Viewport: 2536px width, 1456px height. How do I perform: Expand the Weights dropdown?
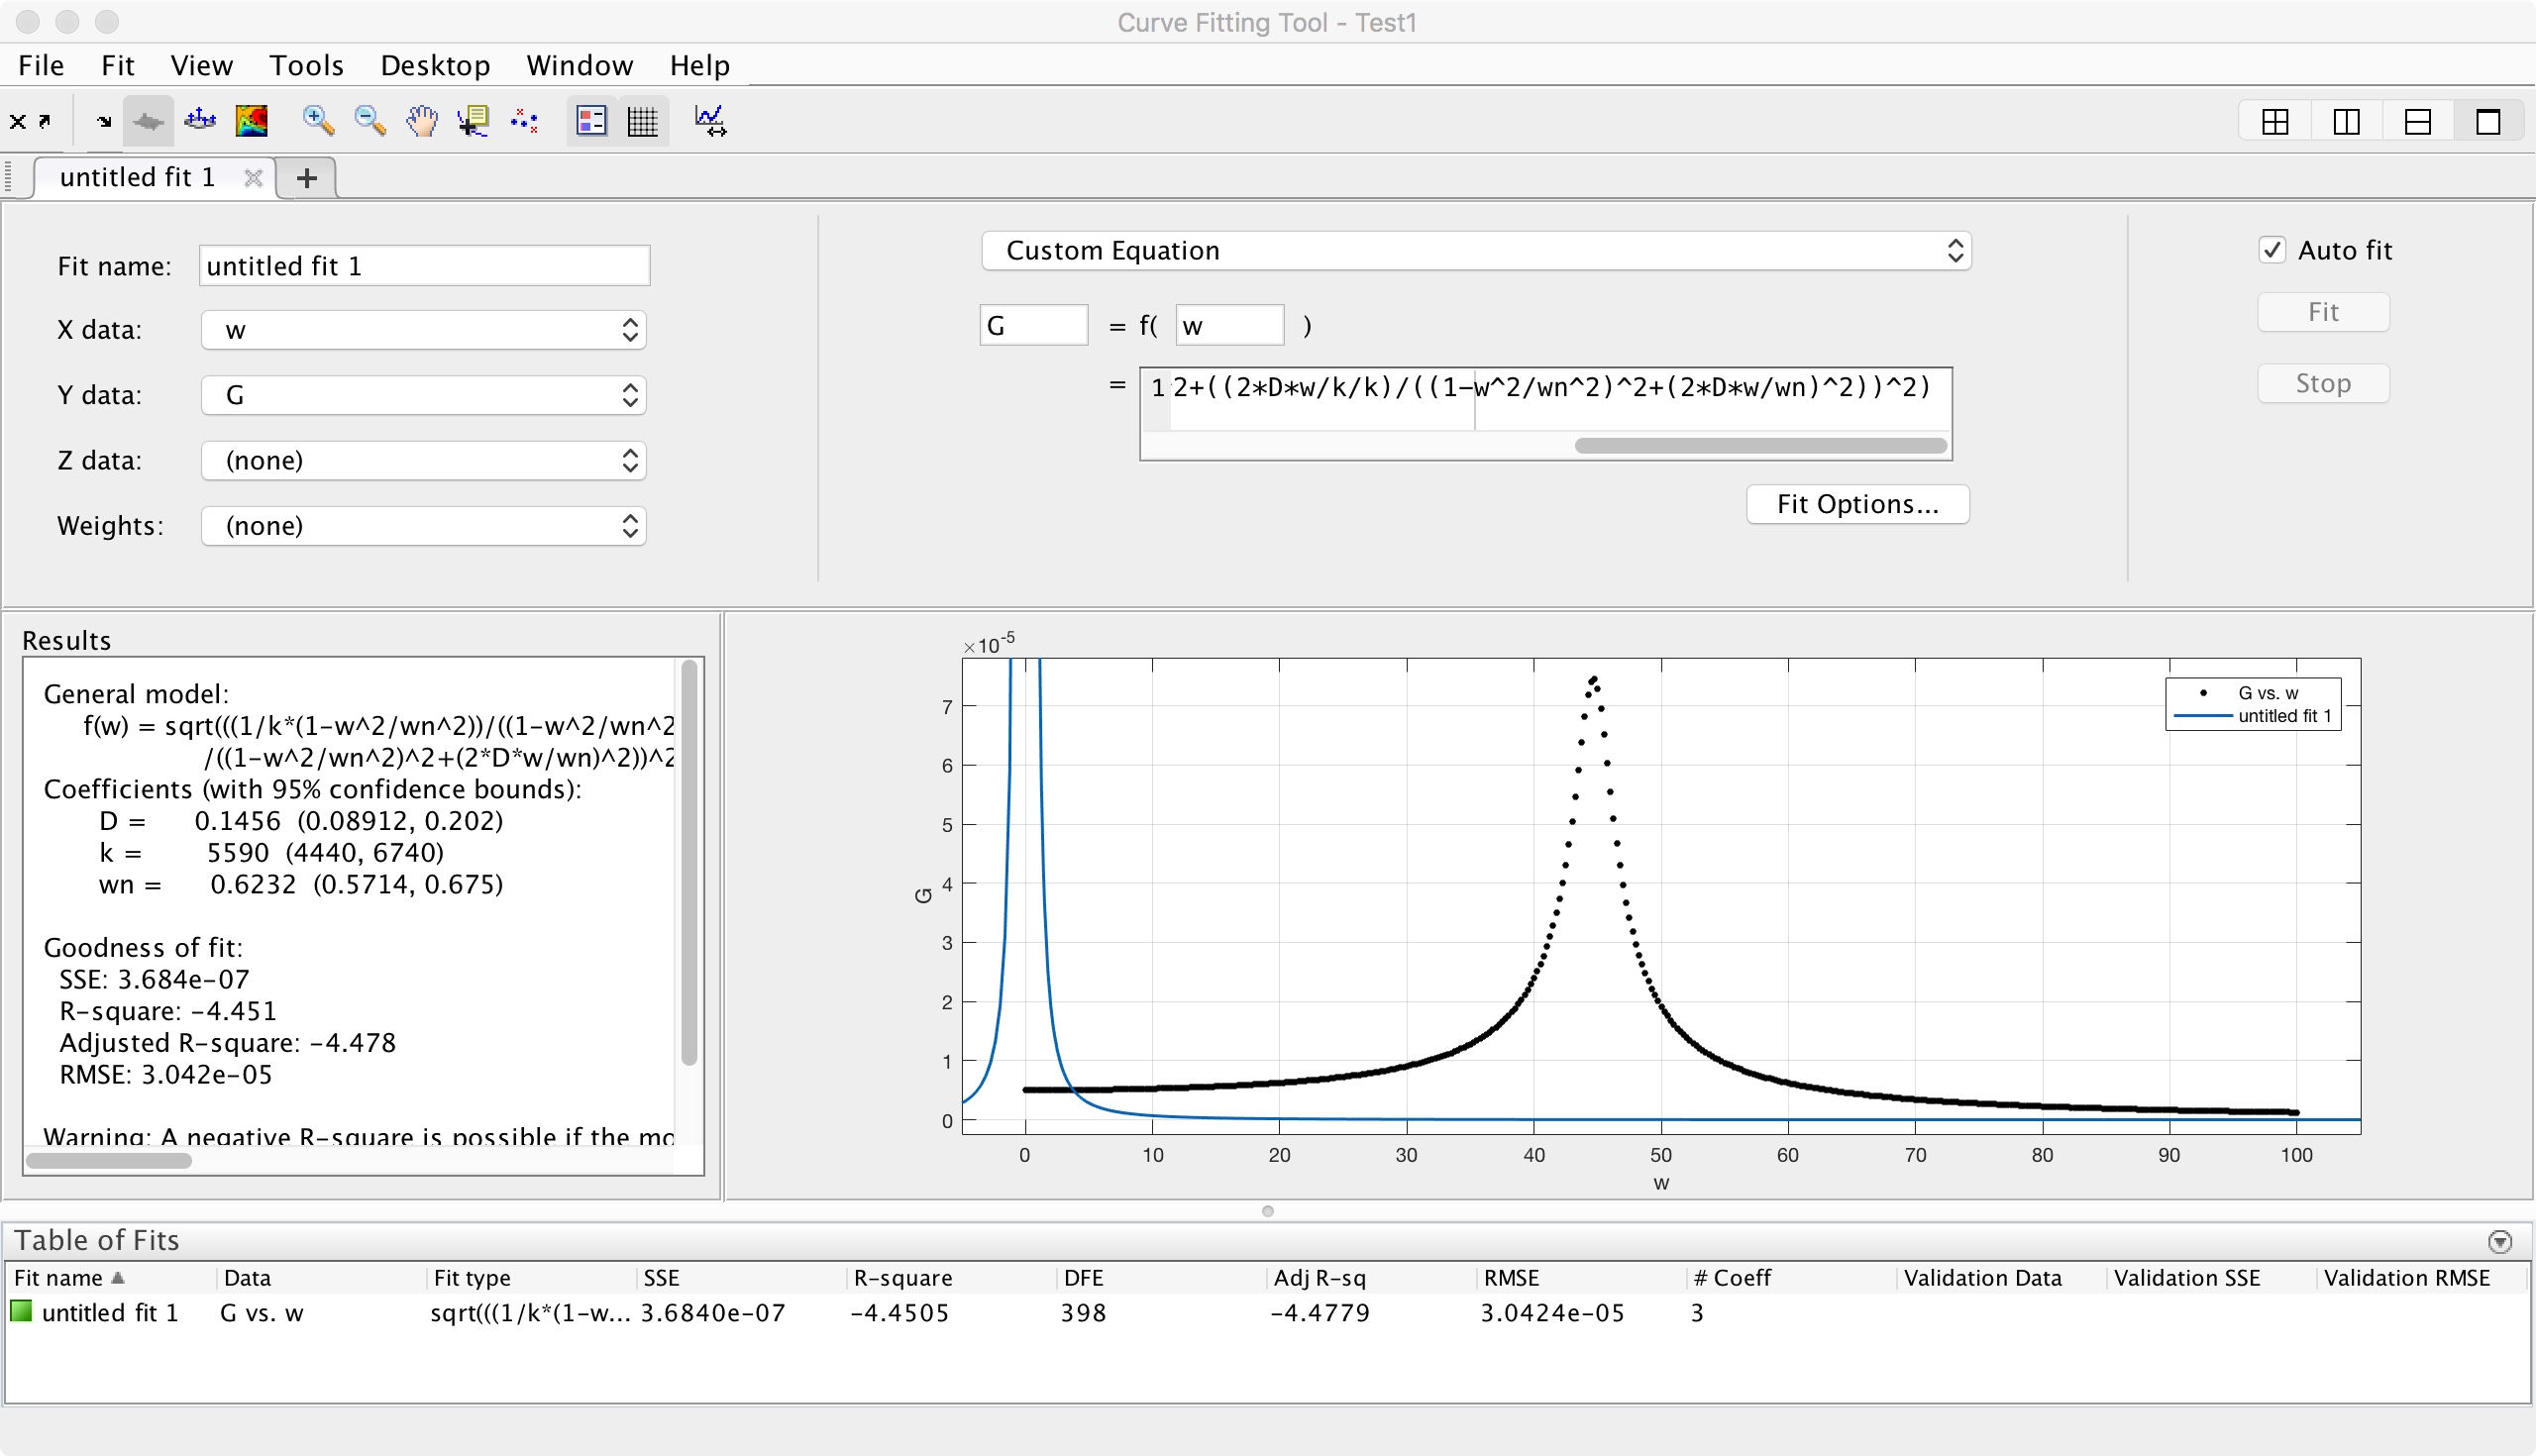[x=423, y=526]
